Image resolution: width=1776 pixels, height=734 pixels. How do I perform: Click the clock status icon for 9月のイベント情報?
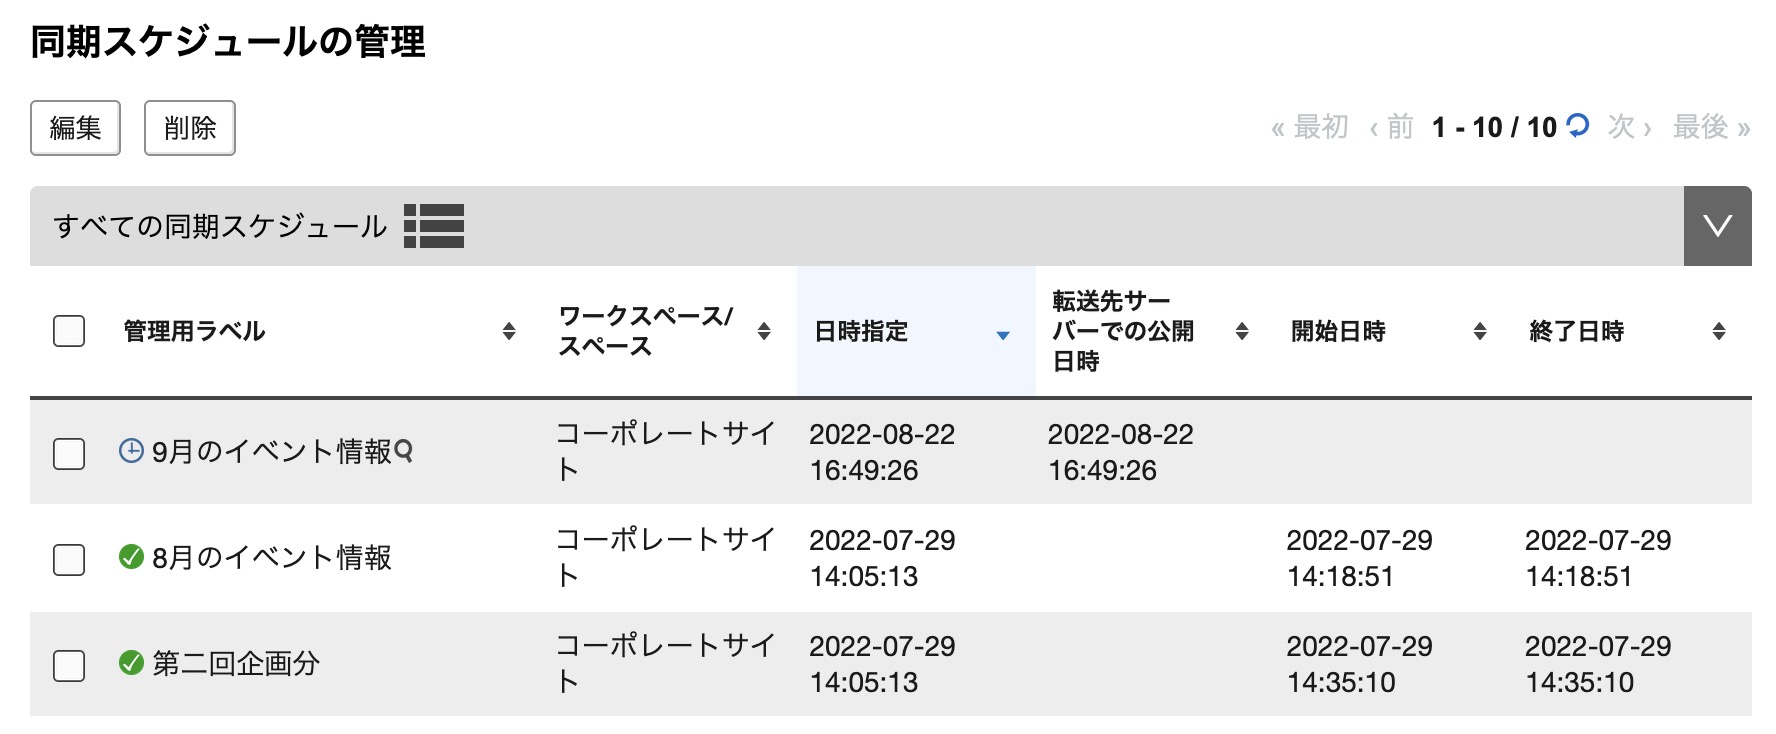(x=131, y=451)
